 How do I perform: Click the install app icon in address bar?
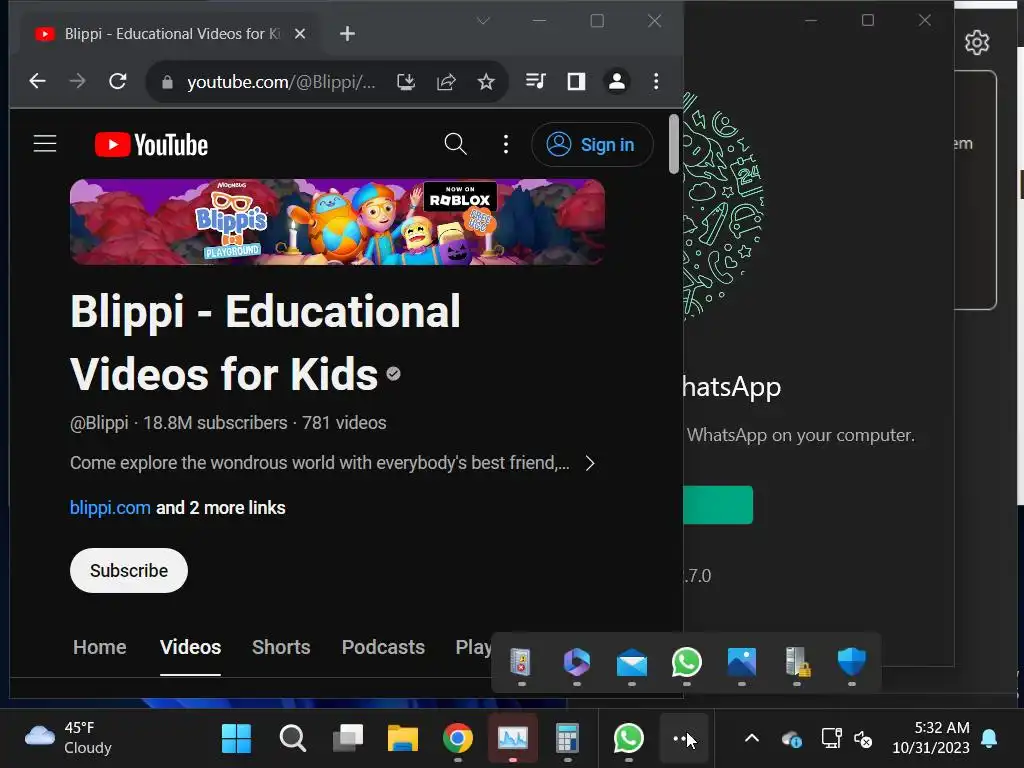click(406, 82)
